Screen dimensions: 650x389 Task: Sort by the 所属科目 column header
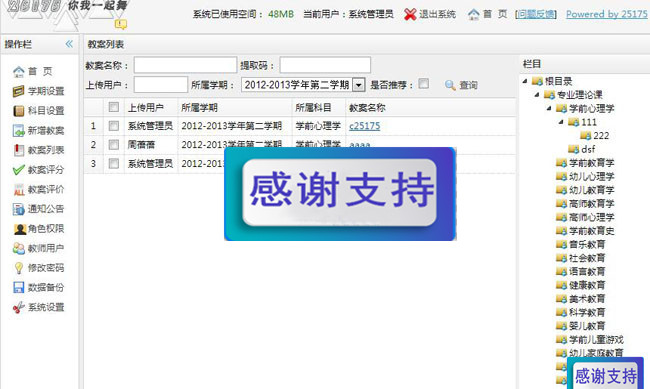318,107
